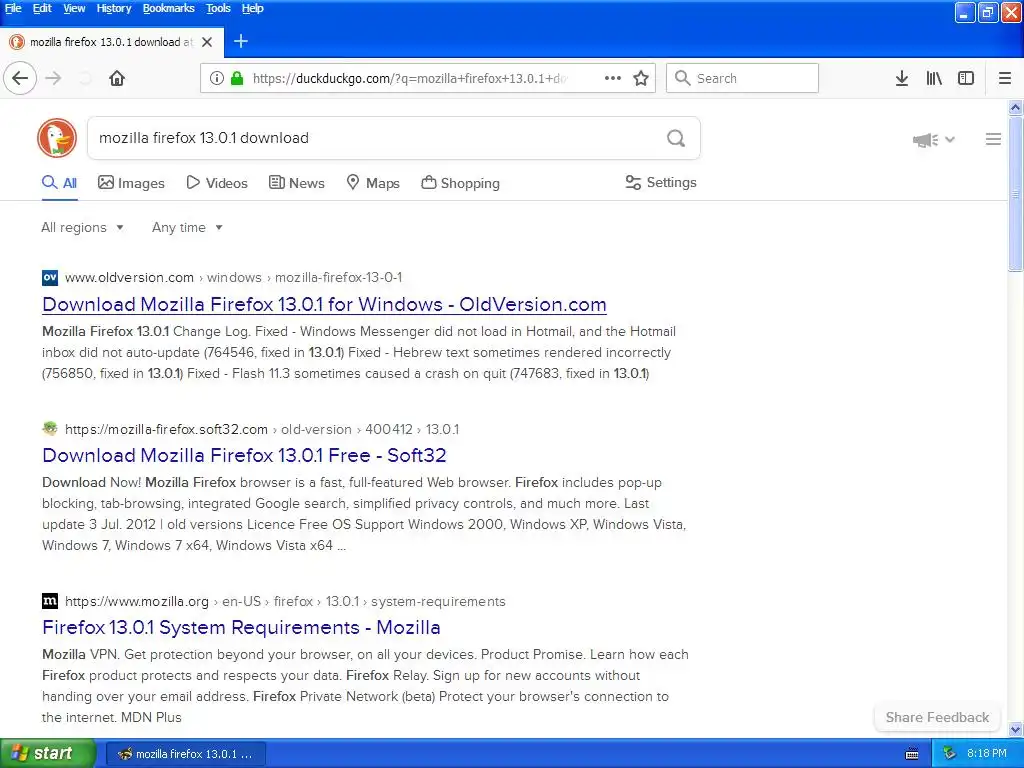Open site information icon in address bar
The height and width of the screenshot is (768, 1024).
point(216,78)
